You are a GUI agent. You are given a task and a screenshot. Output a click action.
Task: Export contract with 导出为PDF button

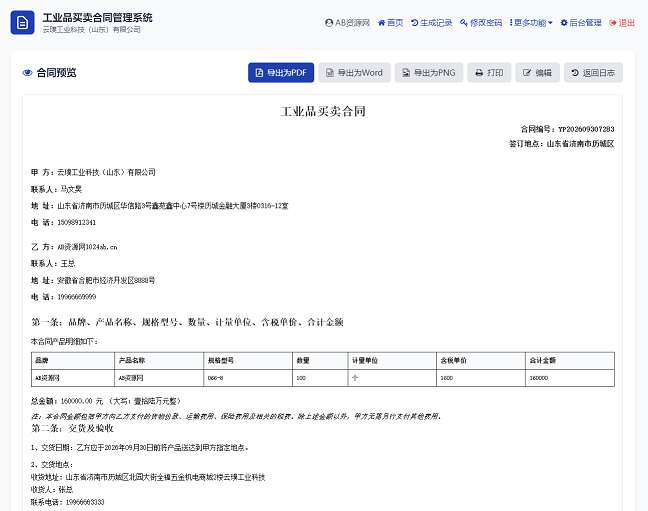(281, 73)
